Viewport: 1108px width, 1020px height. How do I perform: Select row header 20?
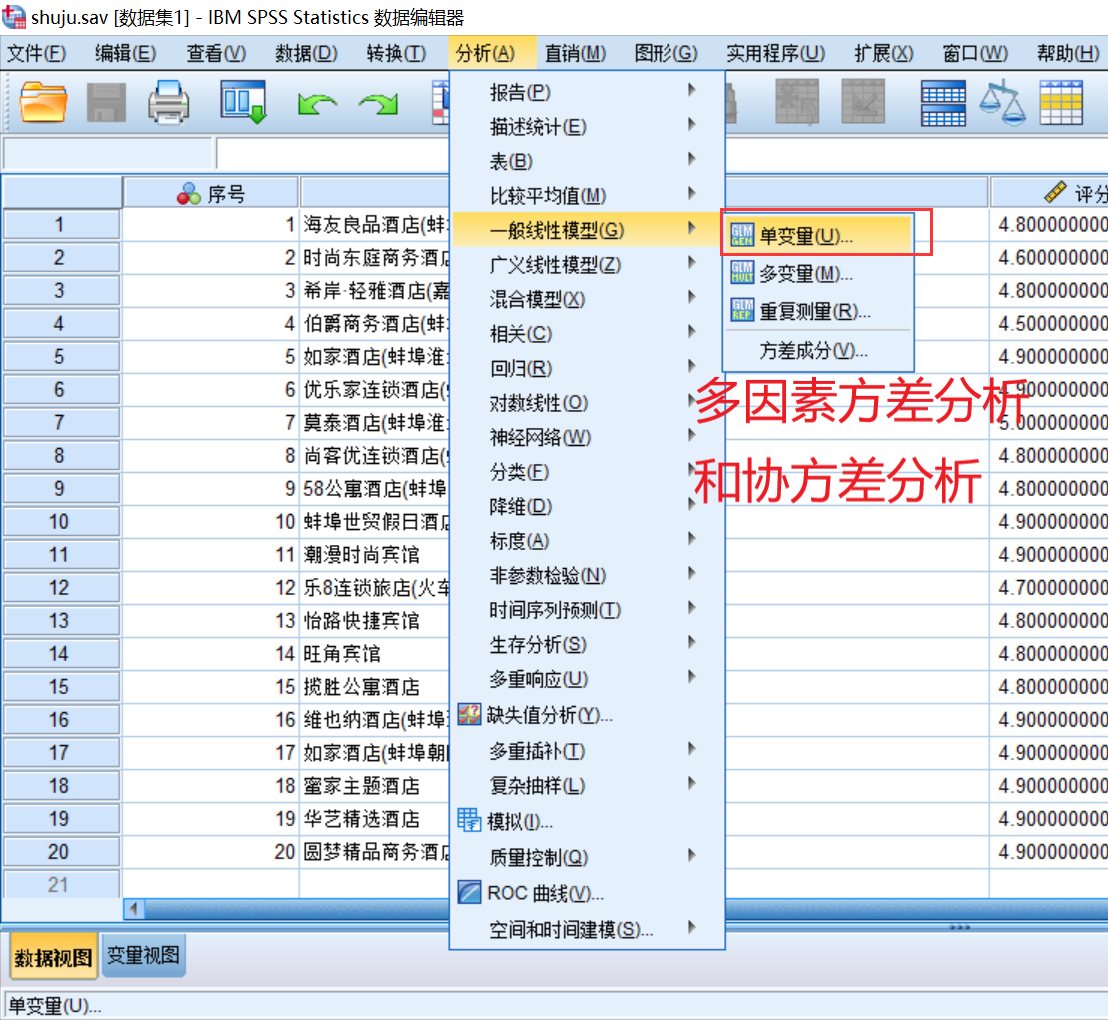tap(60, 852)
